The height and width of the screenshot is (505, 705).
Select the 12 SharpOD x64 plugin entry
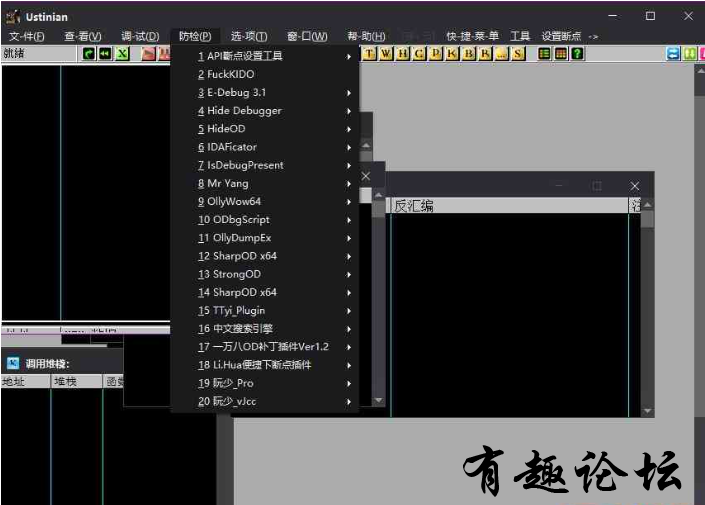(264, 256)
